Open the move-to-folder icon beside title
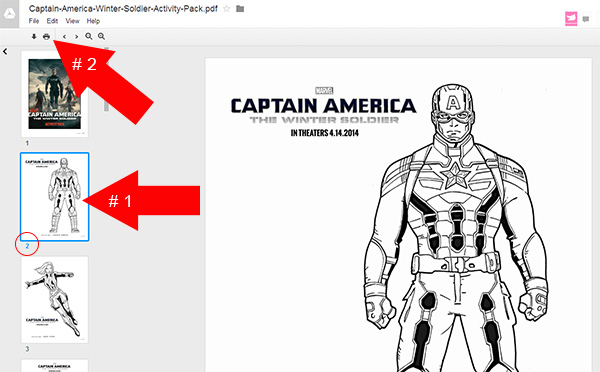 (x=240, y=8)
